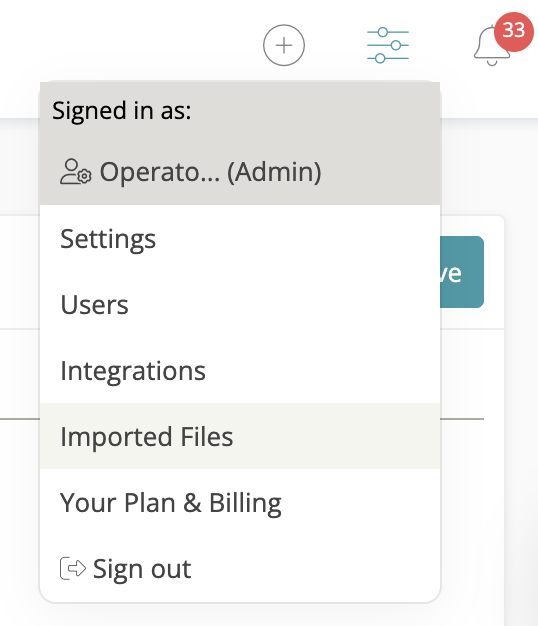Click the (Admin) role label
This screenshot has height=626, width=538.
pos(274,172)
